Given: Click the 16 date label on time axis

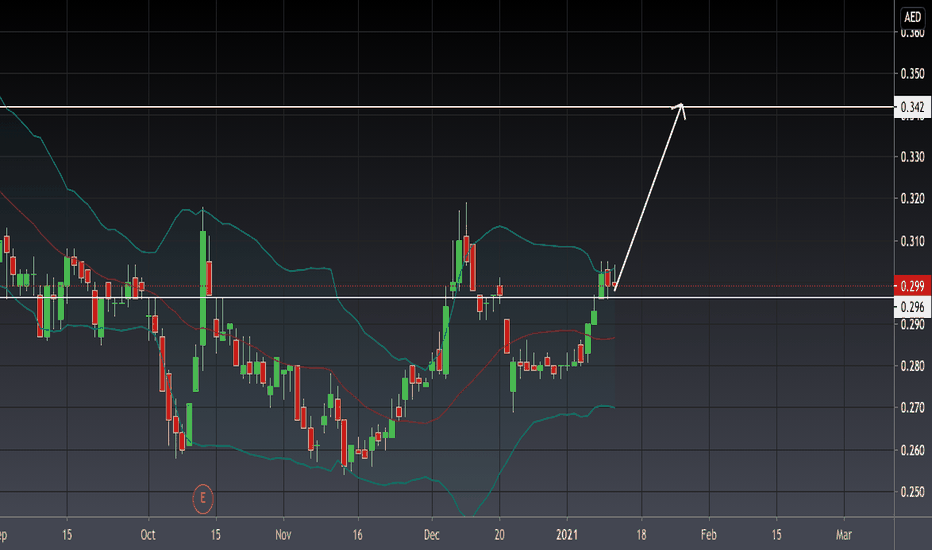Looking at the screenshot, I should [357, 535].
